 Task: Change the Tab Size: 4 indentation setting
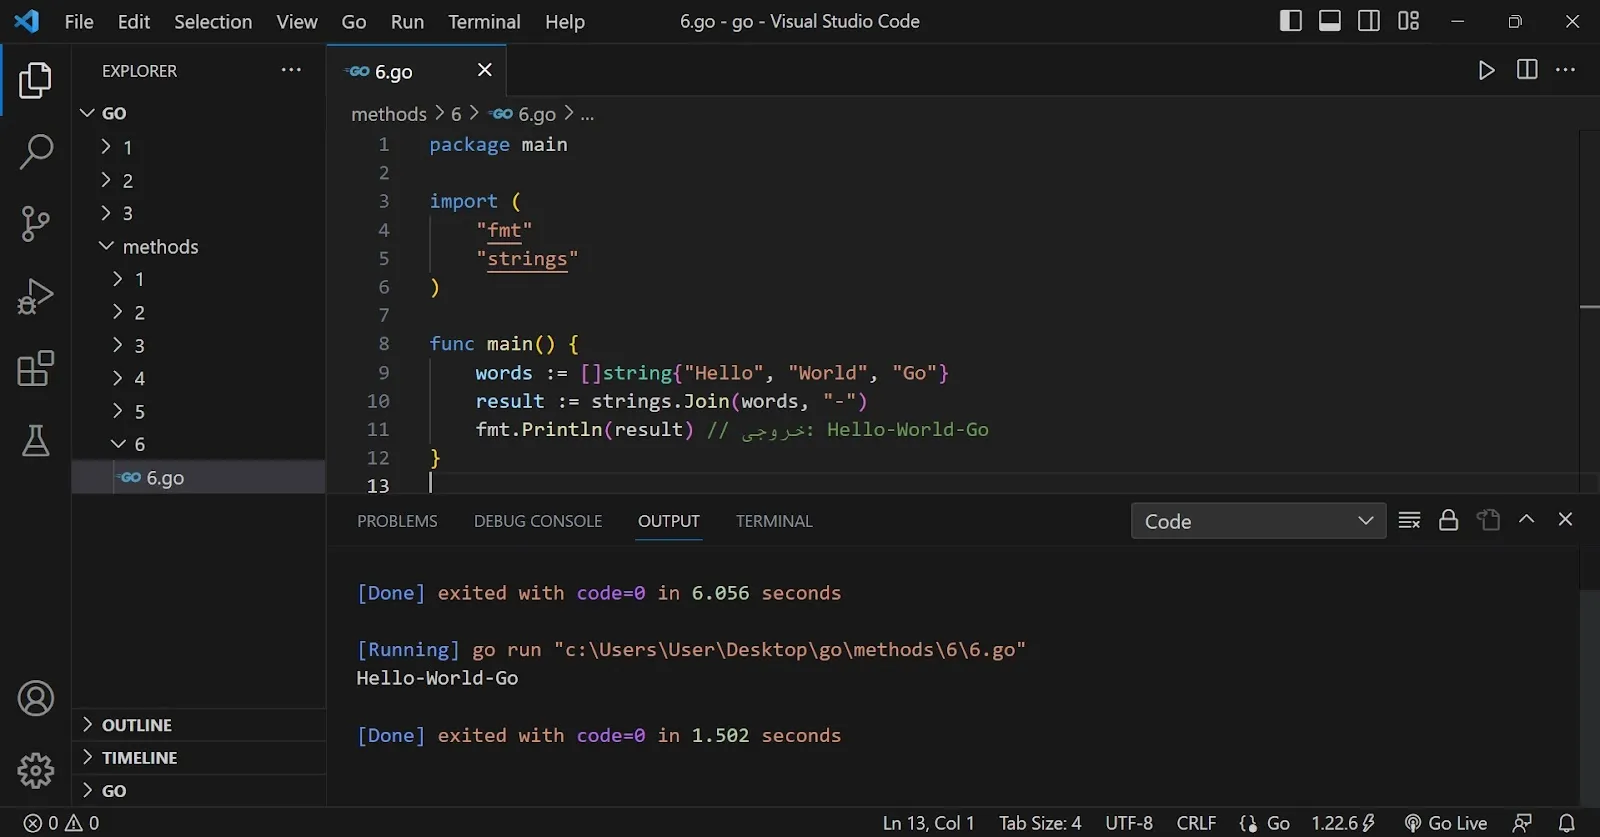click(x=1040, y=823)
